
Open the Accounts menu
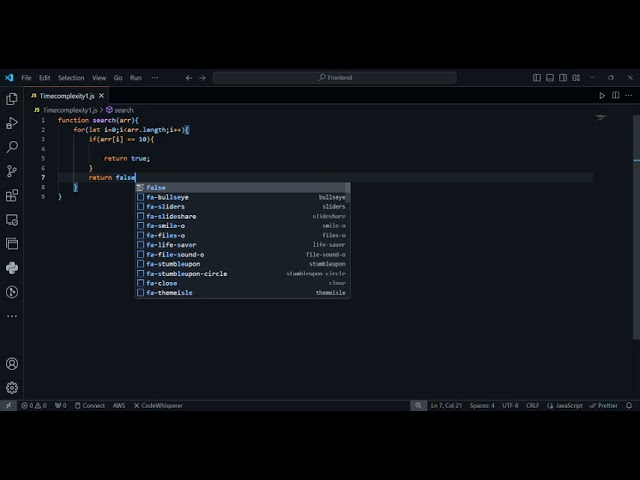[x=12, y=364]
